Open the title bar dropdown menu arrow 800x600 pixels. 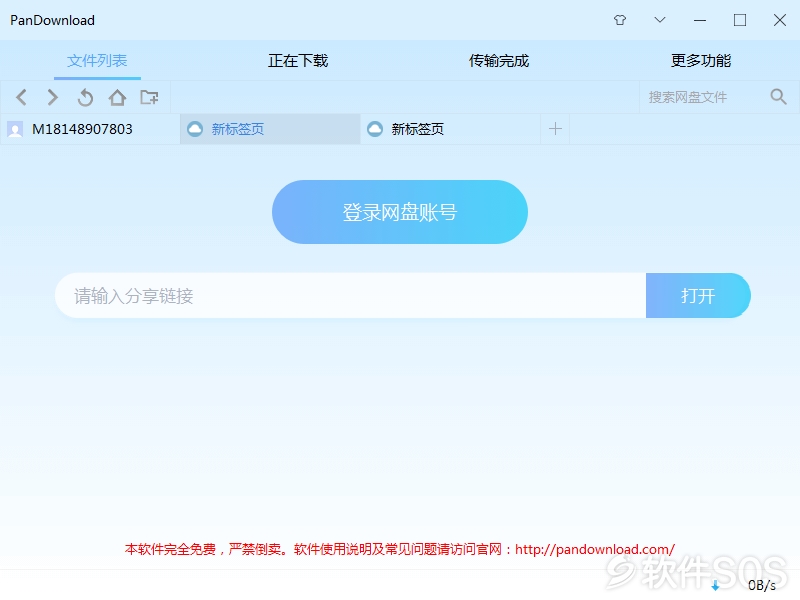[660, 20]
